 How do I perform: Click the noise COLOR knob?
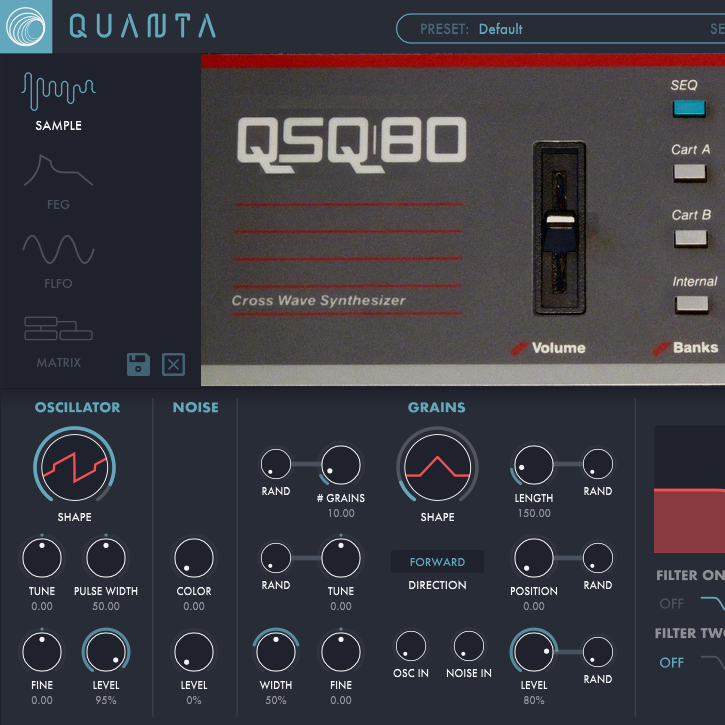coord(194,558)
